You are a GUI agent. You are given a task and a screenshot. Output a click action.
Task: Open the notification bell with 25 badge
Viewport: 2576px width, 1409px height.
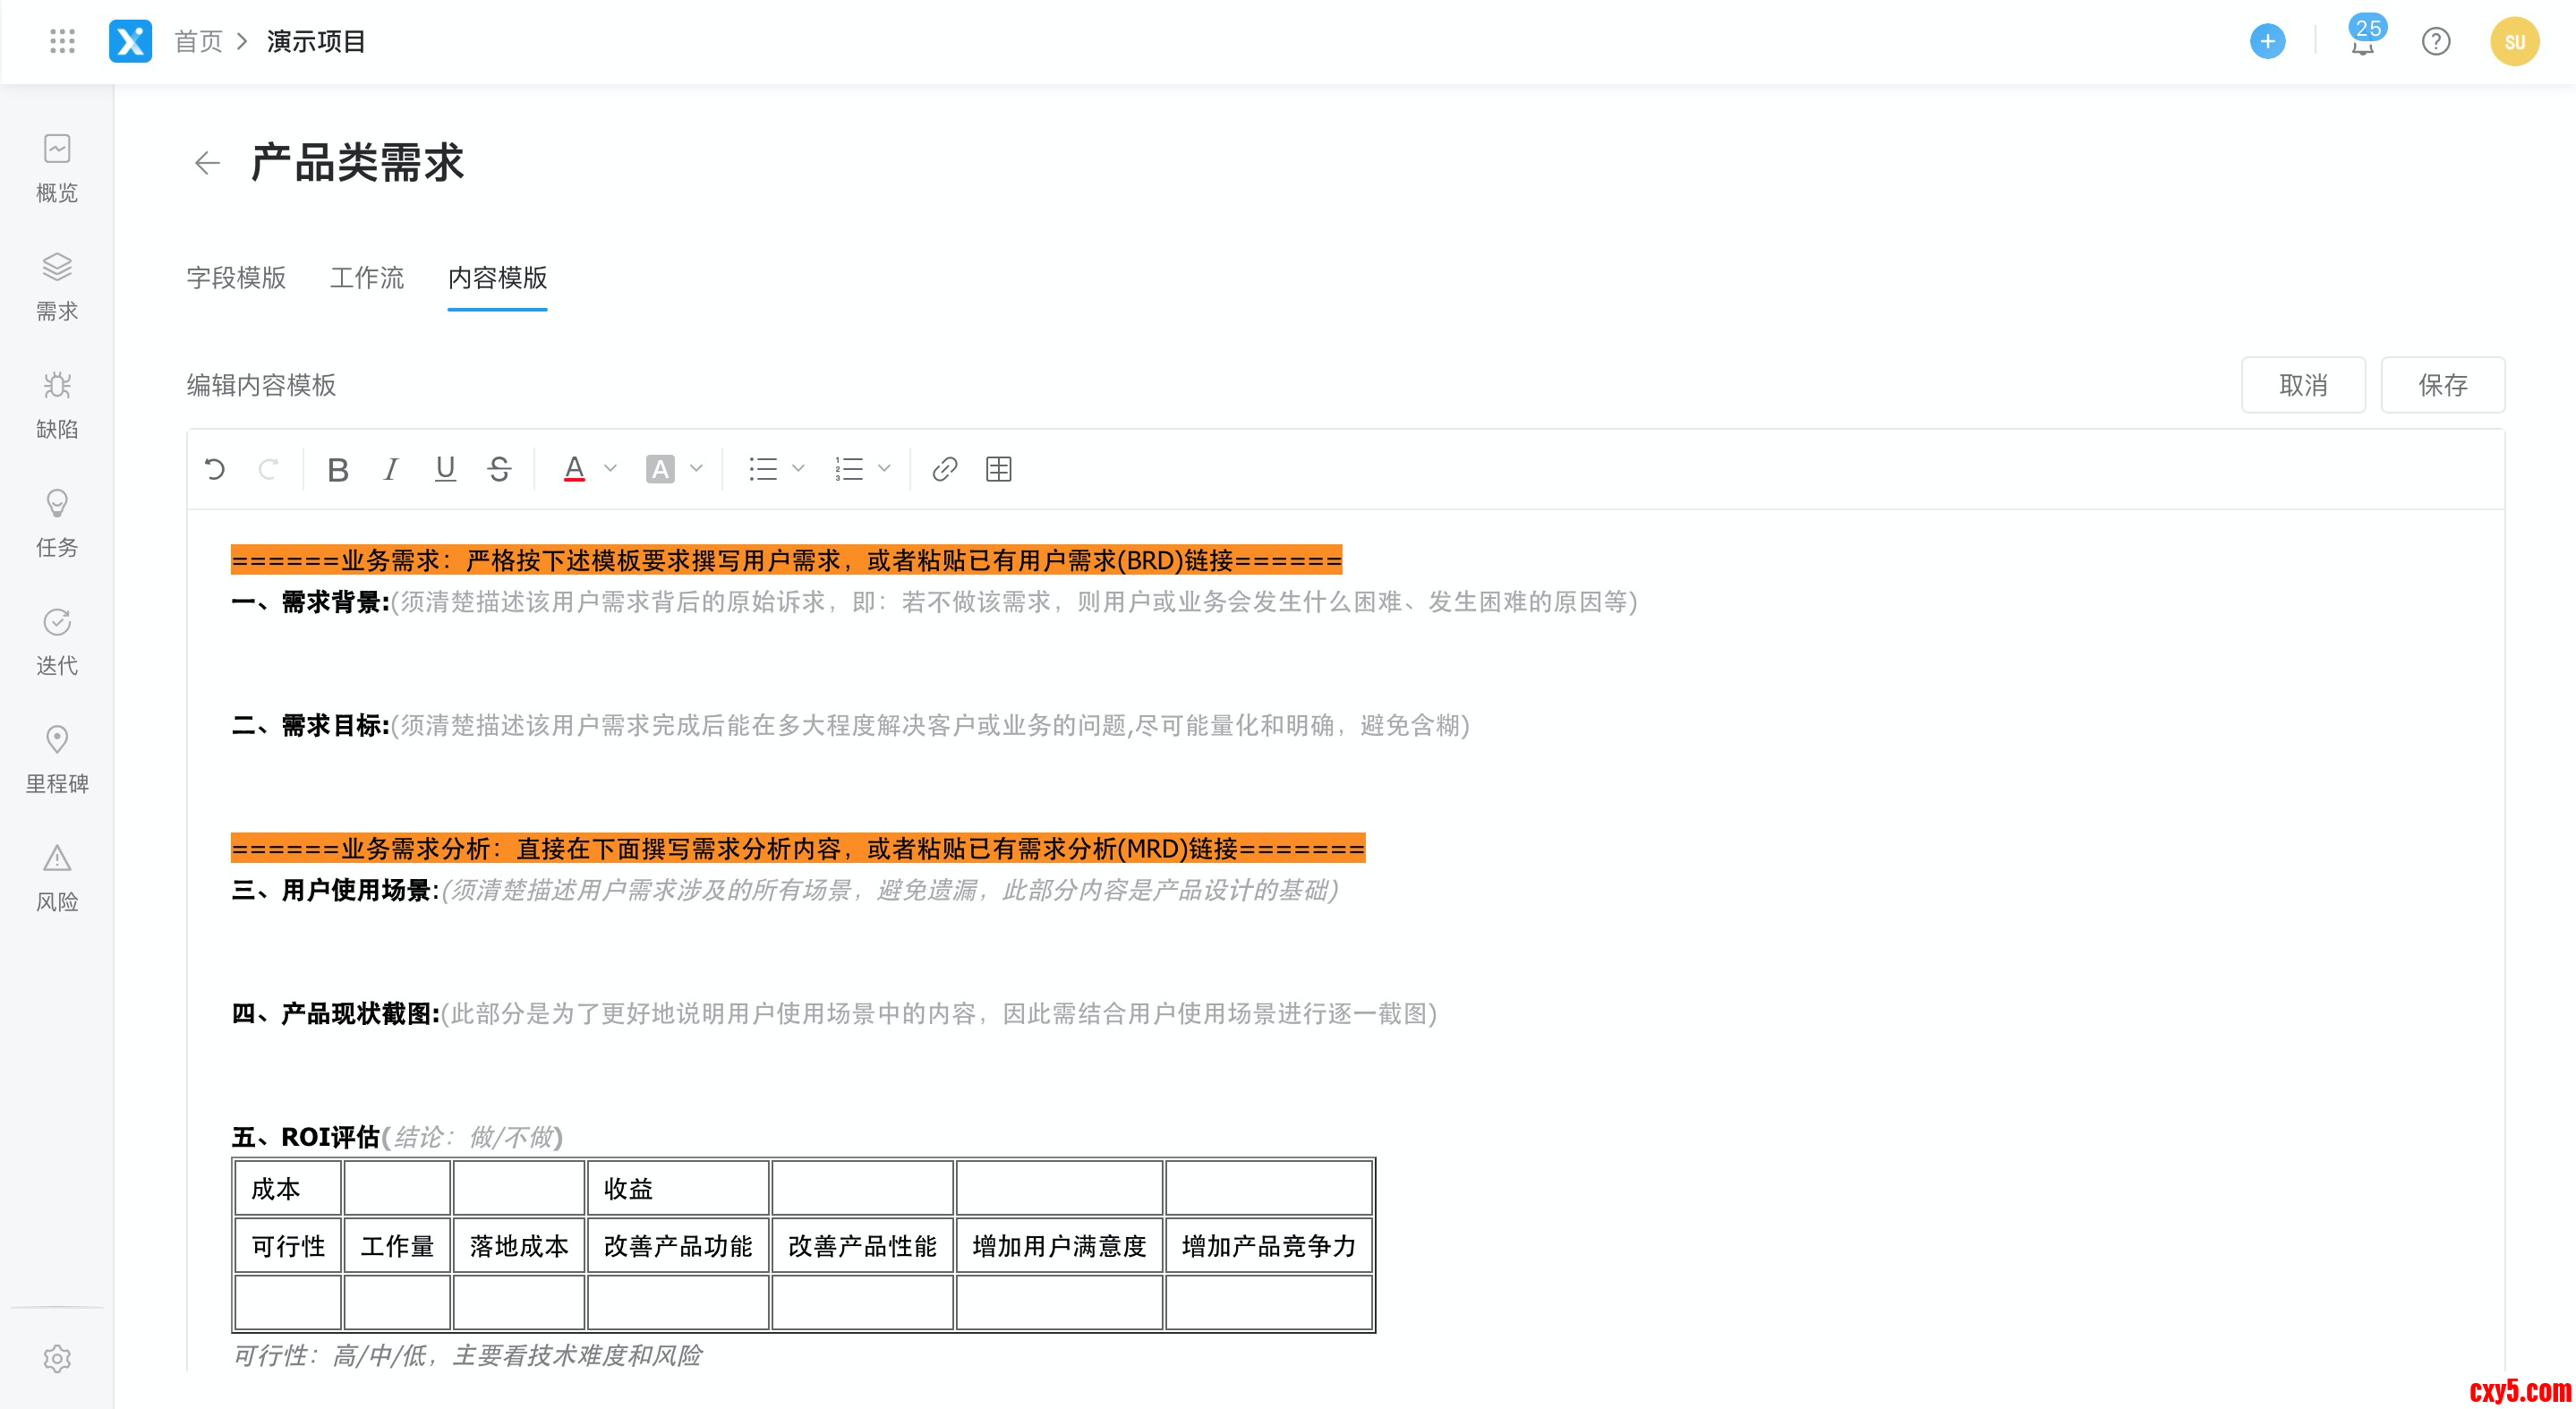[2362, 42]
